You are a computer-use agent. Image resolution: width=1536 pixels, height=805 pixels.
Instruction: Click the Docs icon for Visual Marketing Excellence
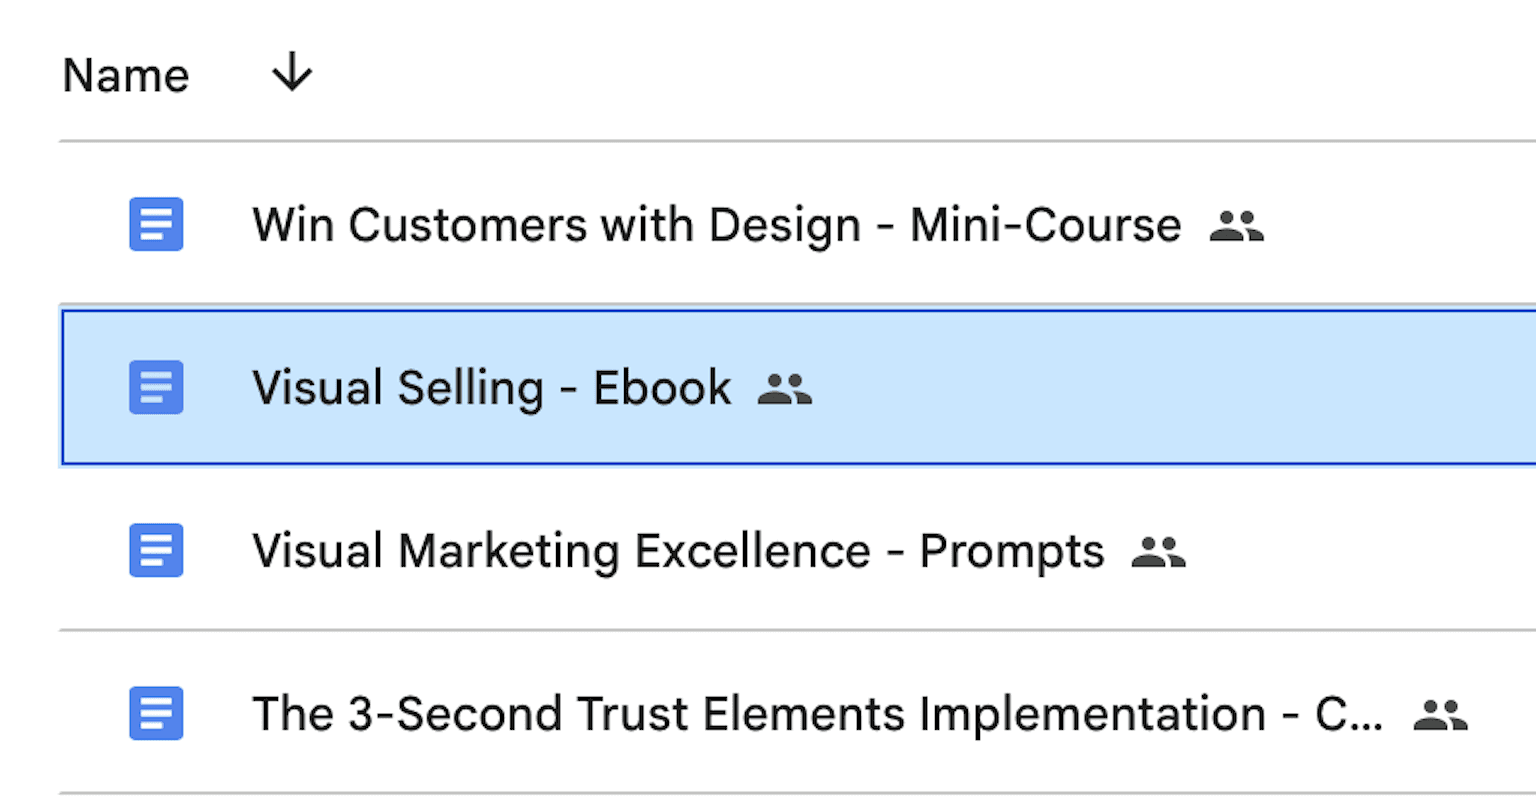156,550
